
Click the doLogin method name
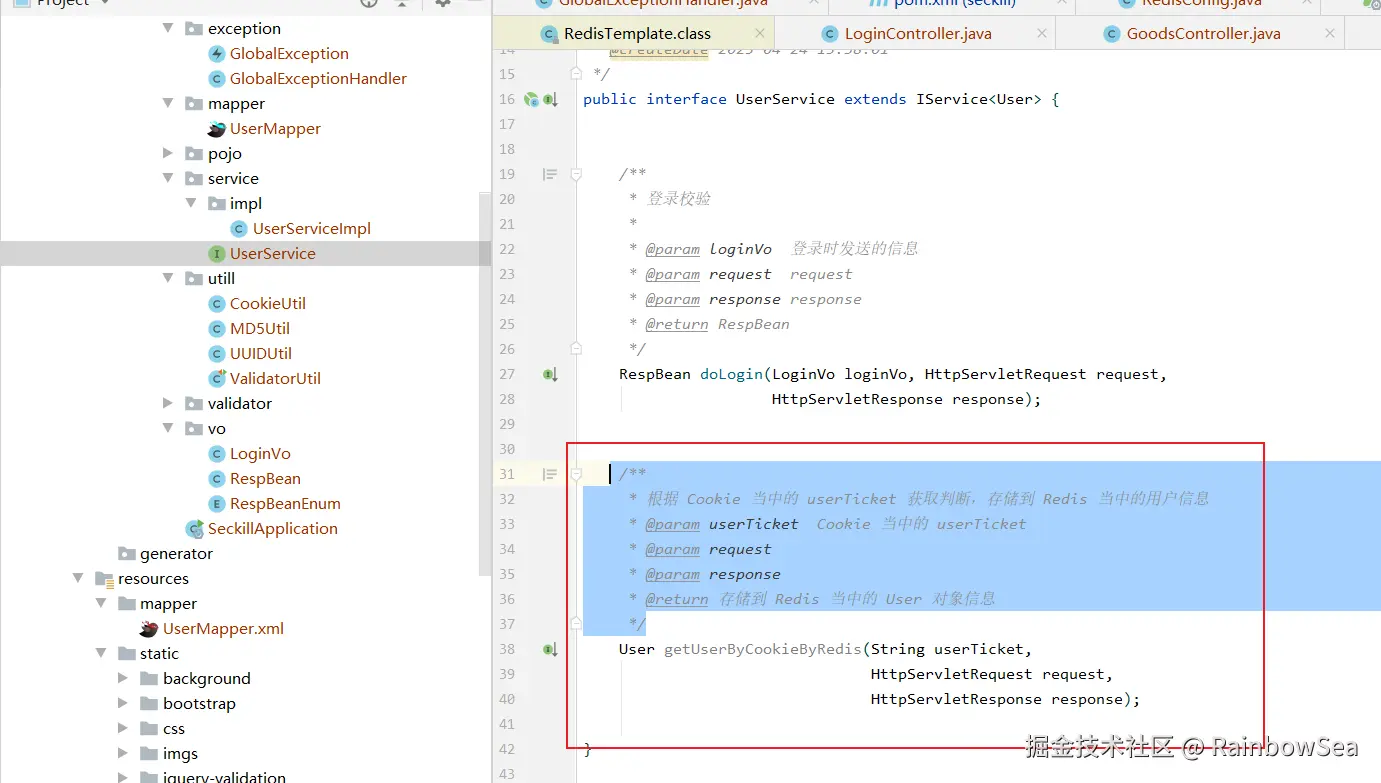[x=731, y=374]
